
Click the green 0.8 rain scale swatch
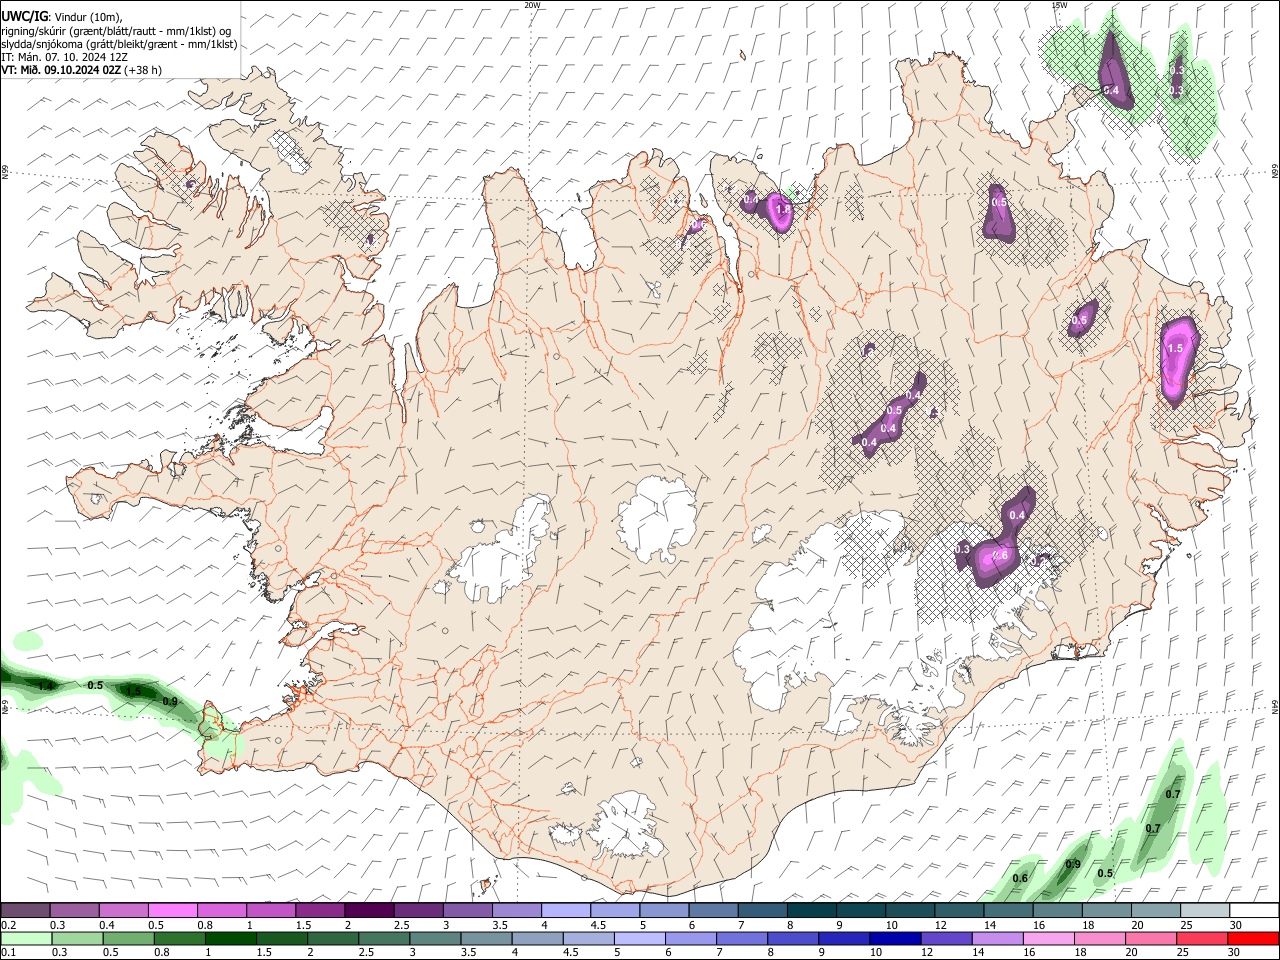(179, 938)
